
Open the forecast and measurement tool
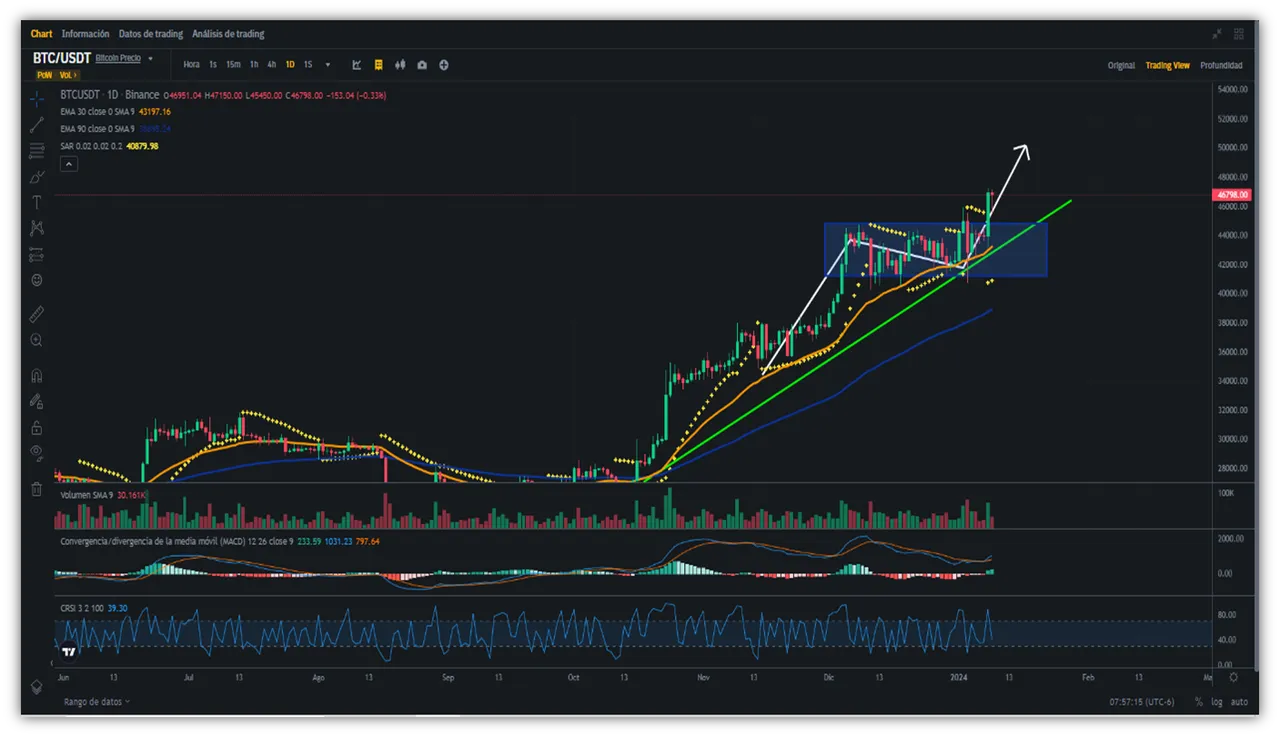point(37,254)
